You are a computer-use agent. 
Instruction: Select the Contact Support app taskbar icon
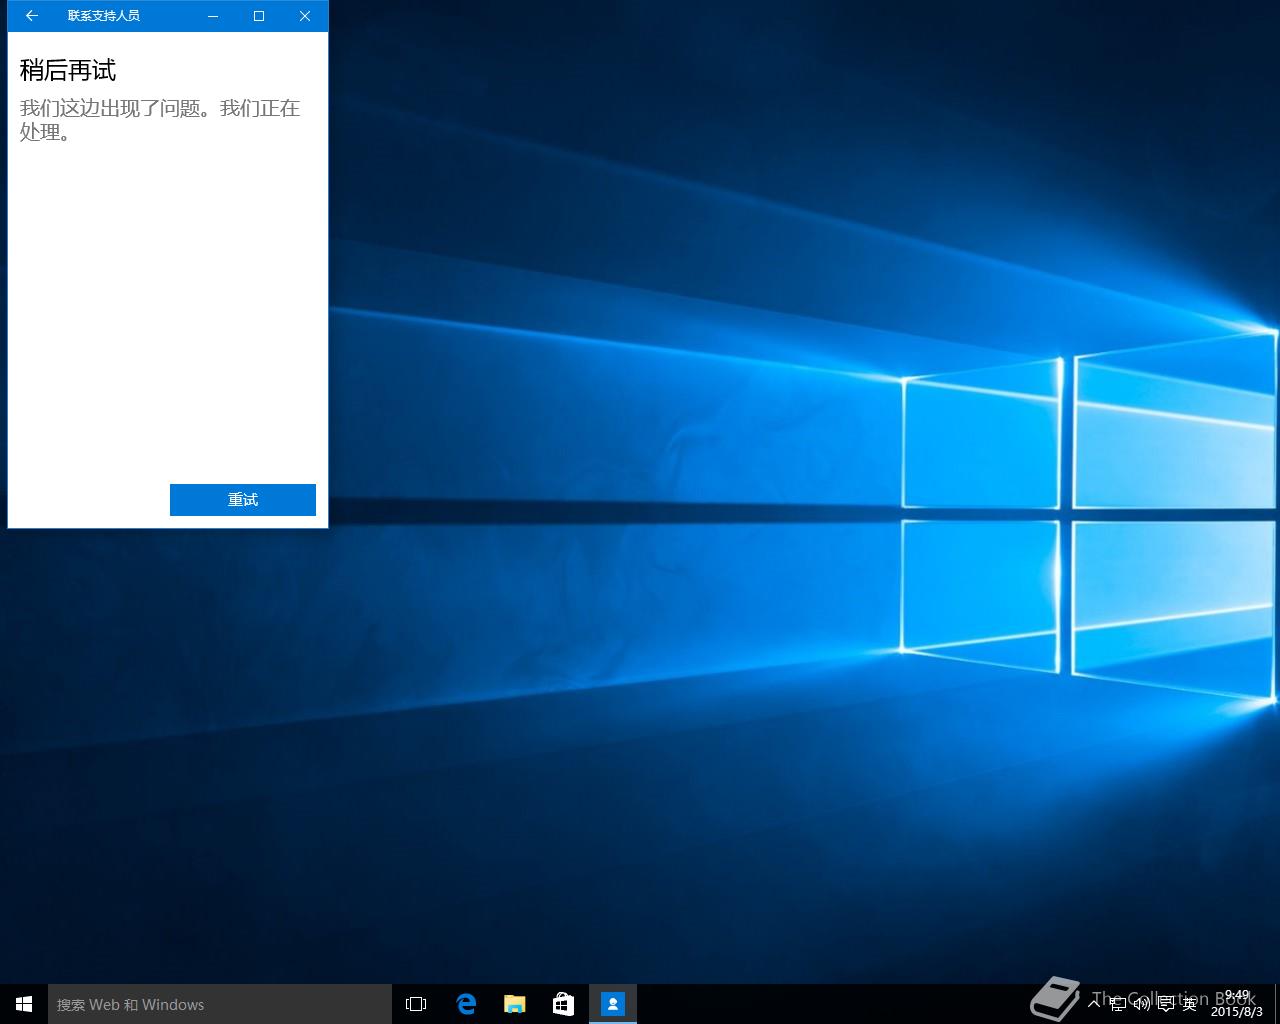point(613,1004)
